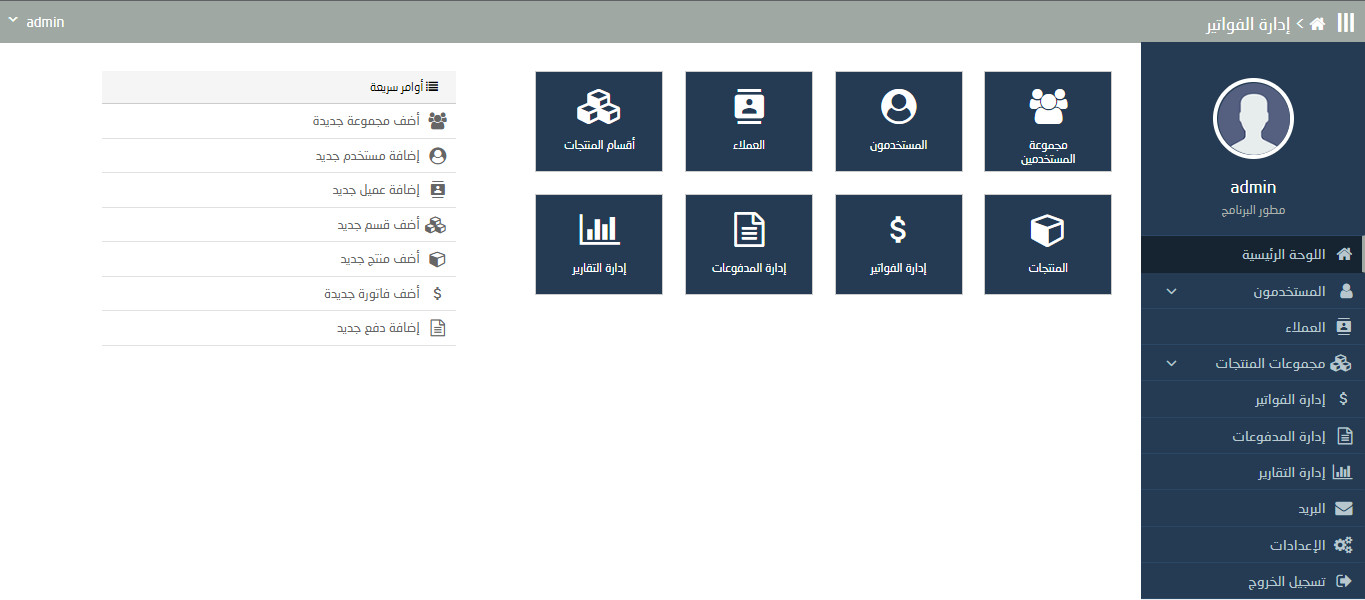Open the إدارة التقارير dashboard tile

pyautogui.click(x=599, y=244)
